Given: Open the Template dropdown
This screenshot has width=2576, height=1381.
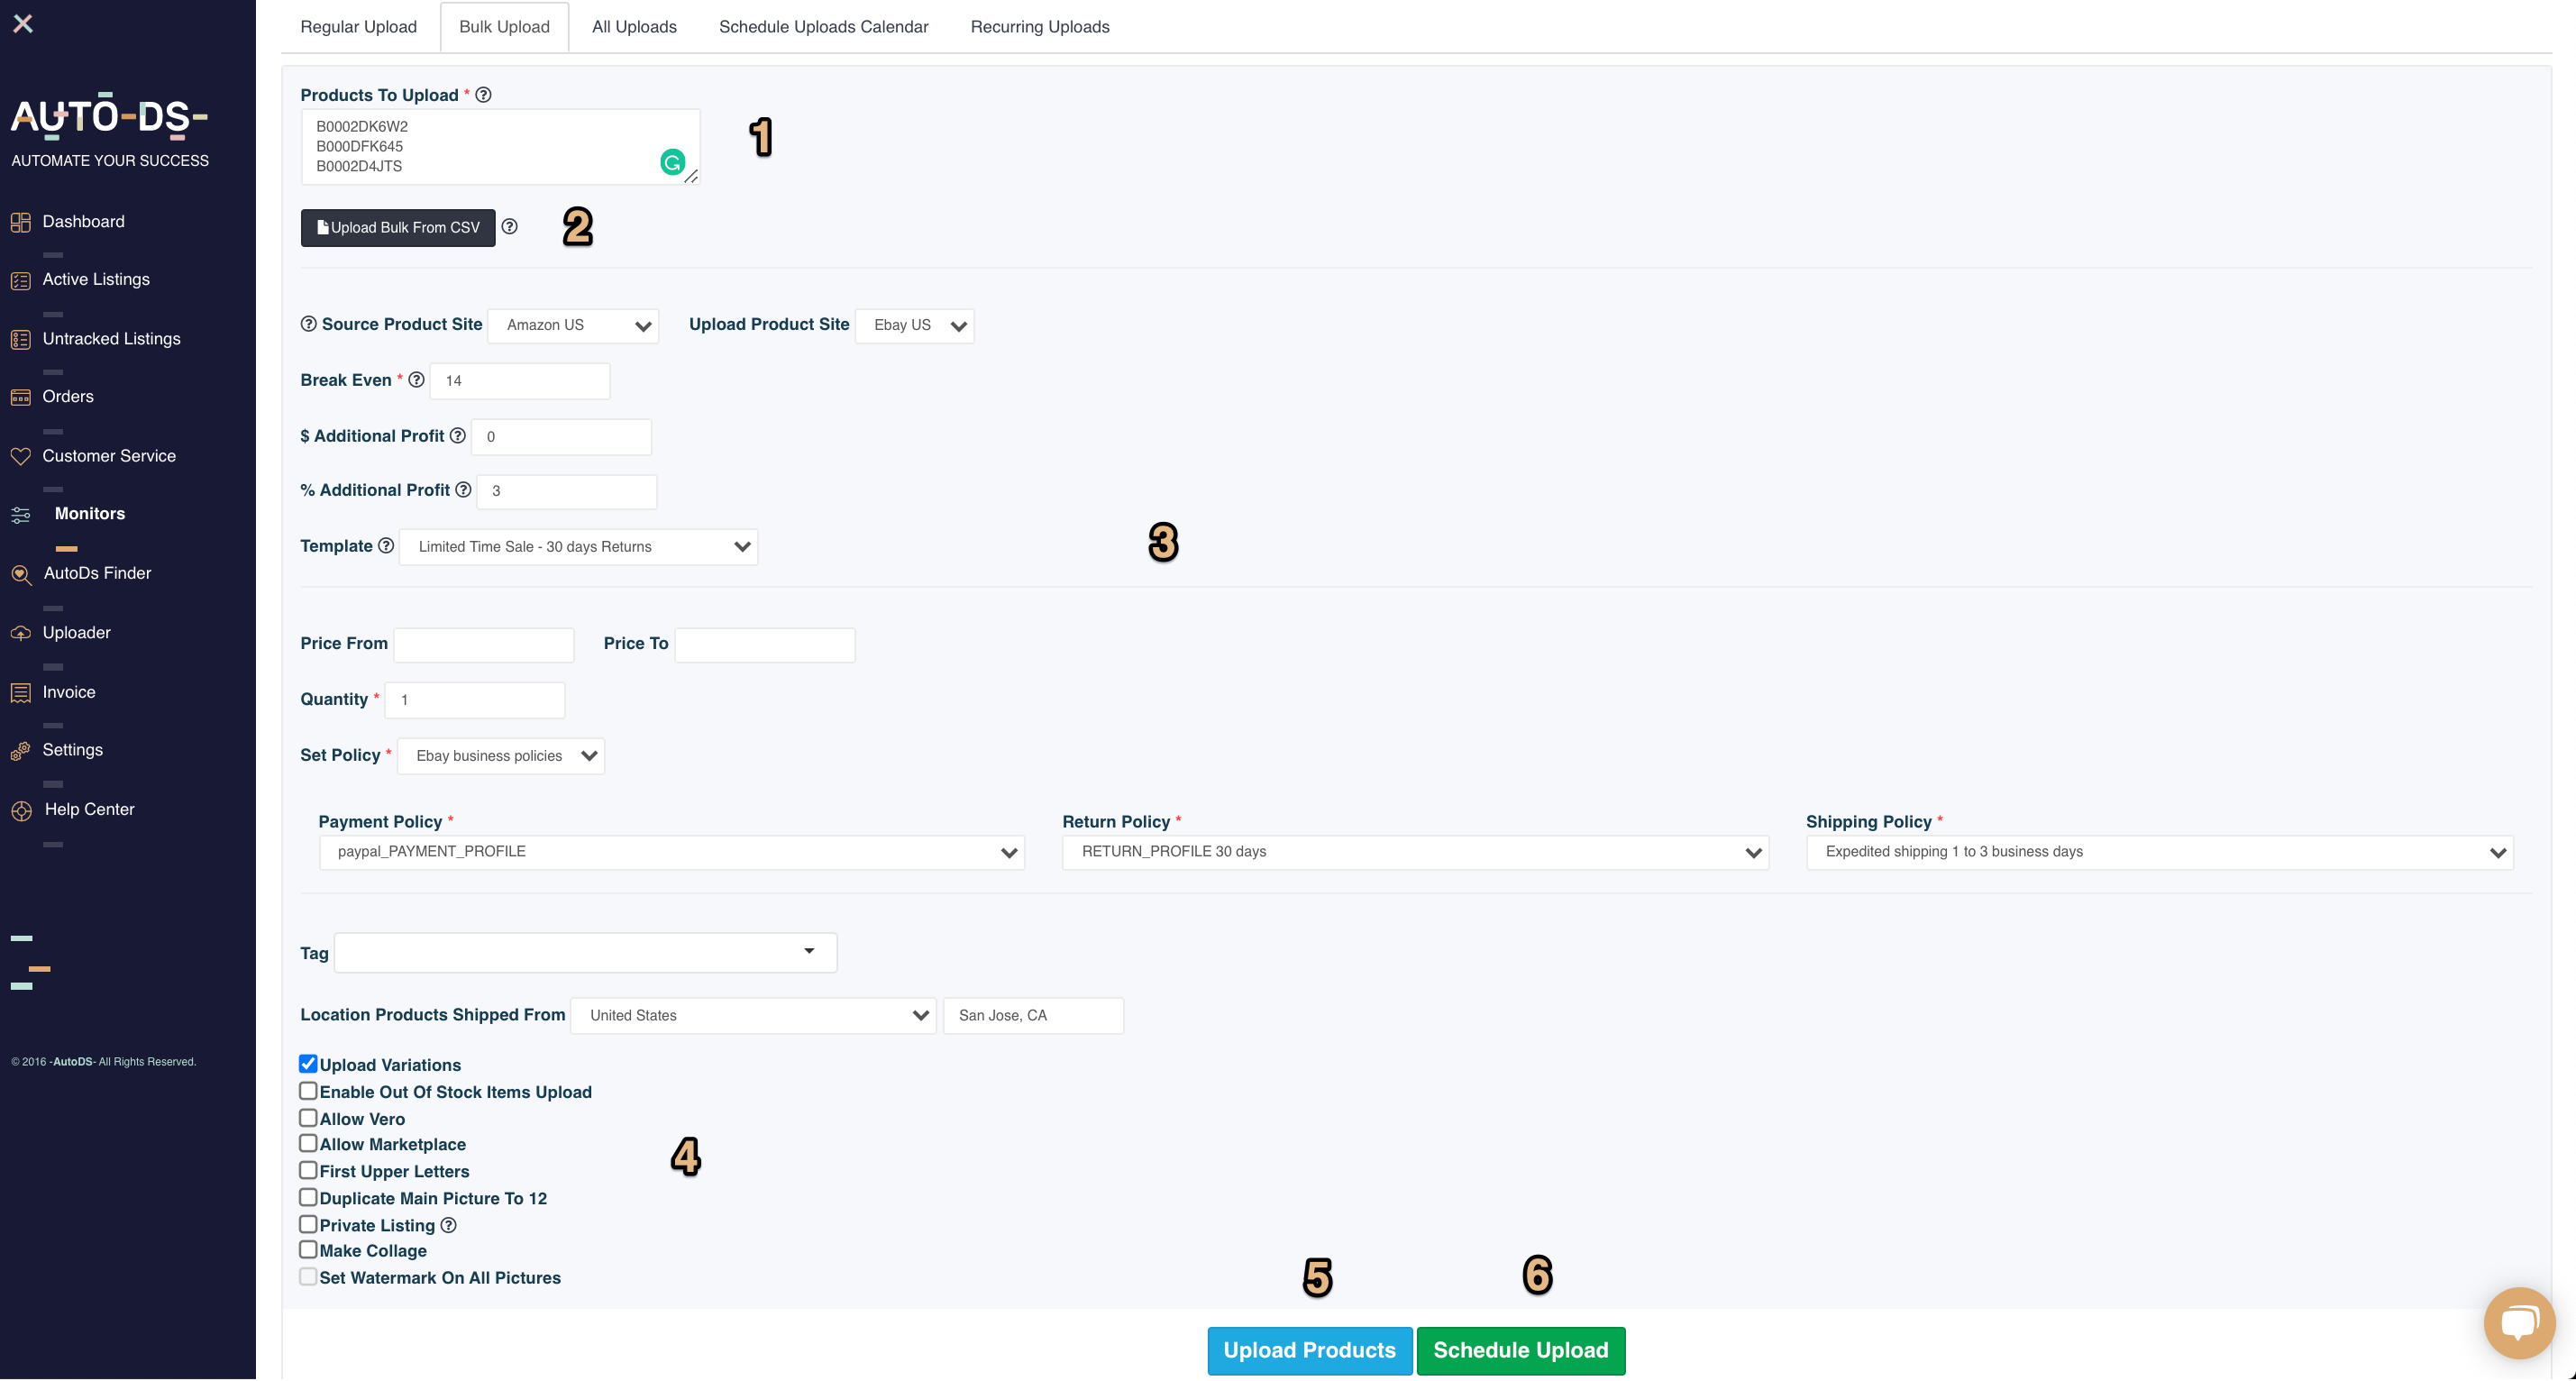Looking at the screenshot, I should (578, 547).
